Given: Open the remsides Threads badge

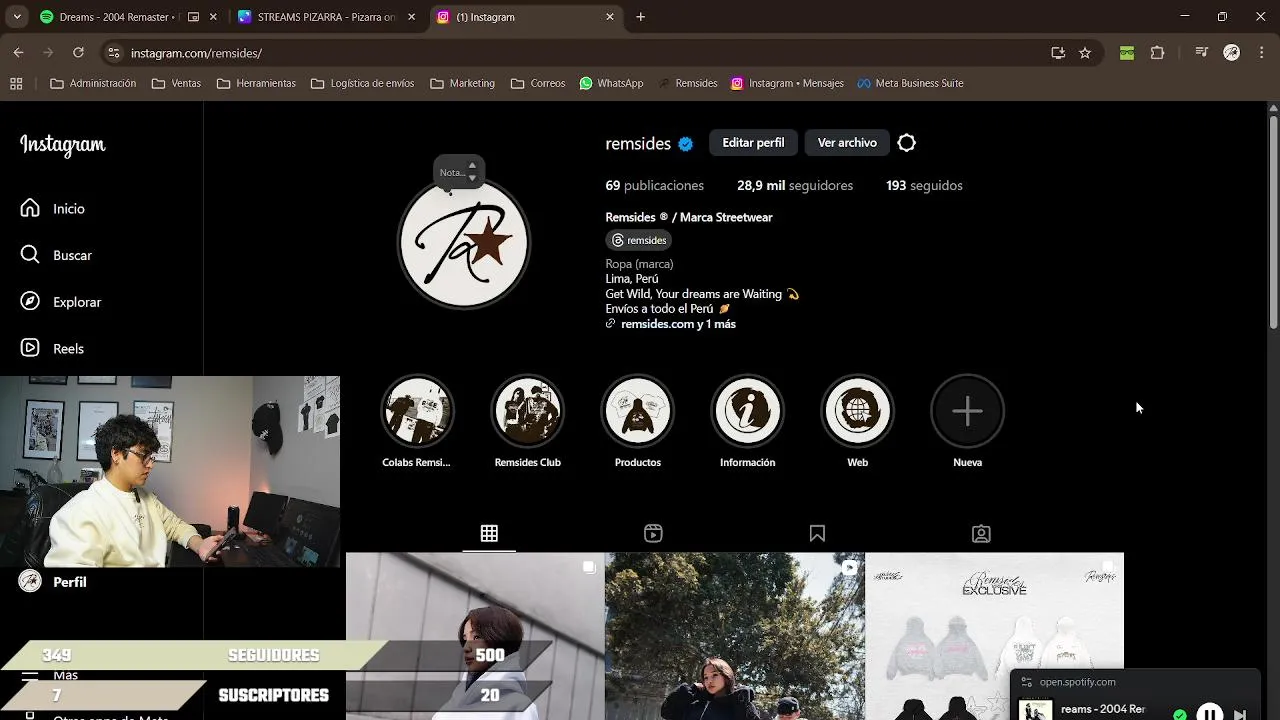Looking at the screenshot, I should (638, 240).
